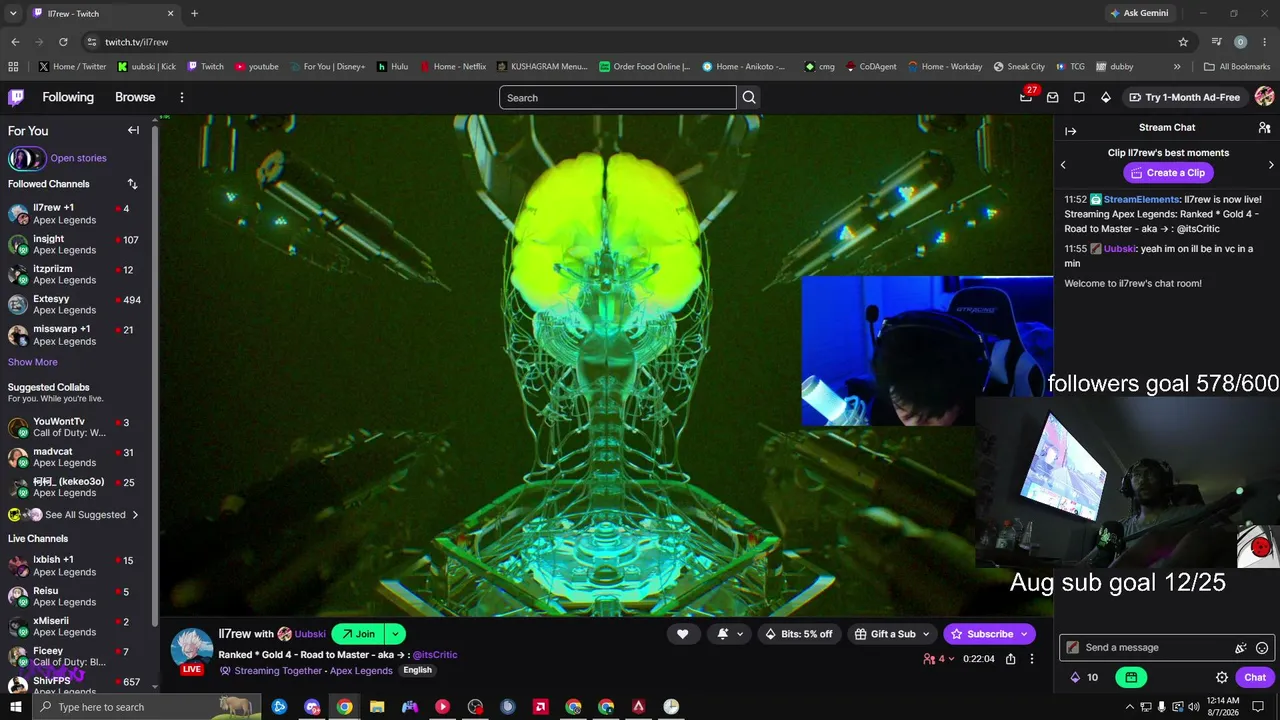
Task: Click the search magnifier button
Action: point(749,97)
